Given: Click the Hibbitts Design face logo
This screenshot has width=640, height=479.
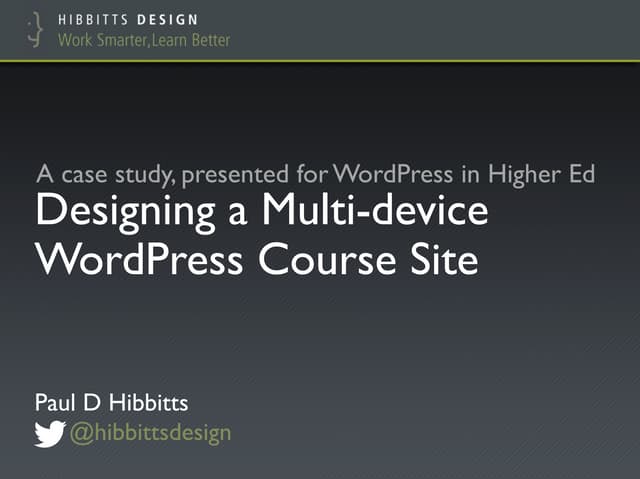Looking at the screenshot, I should (37, 29).
